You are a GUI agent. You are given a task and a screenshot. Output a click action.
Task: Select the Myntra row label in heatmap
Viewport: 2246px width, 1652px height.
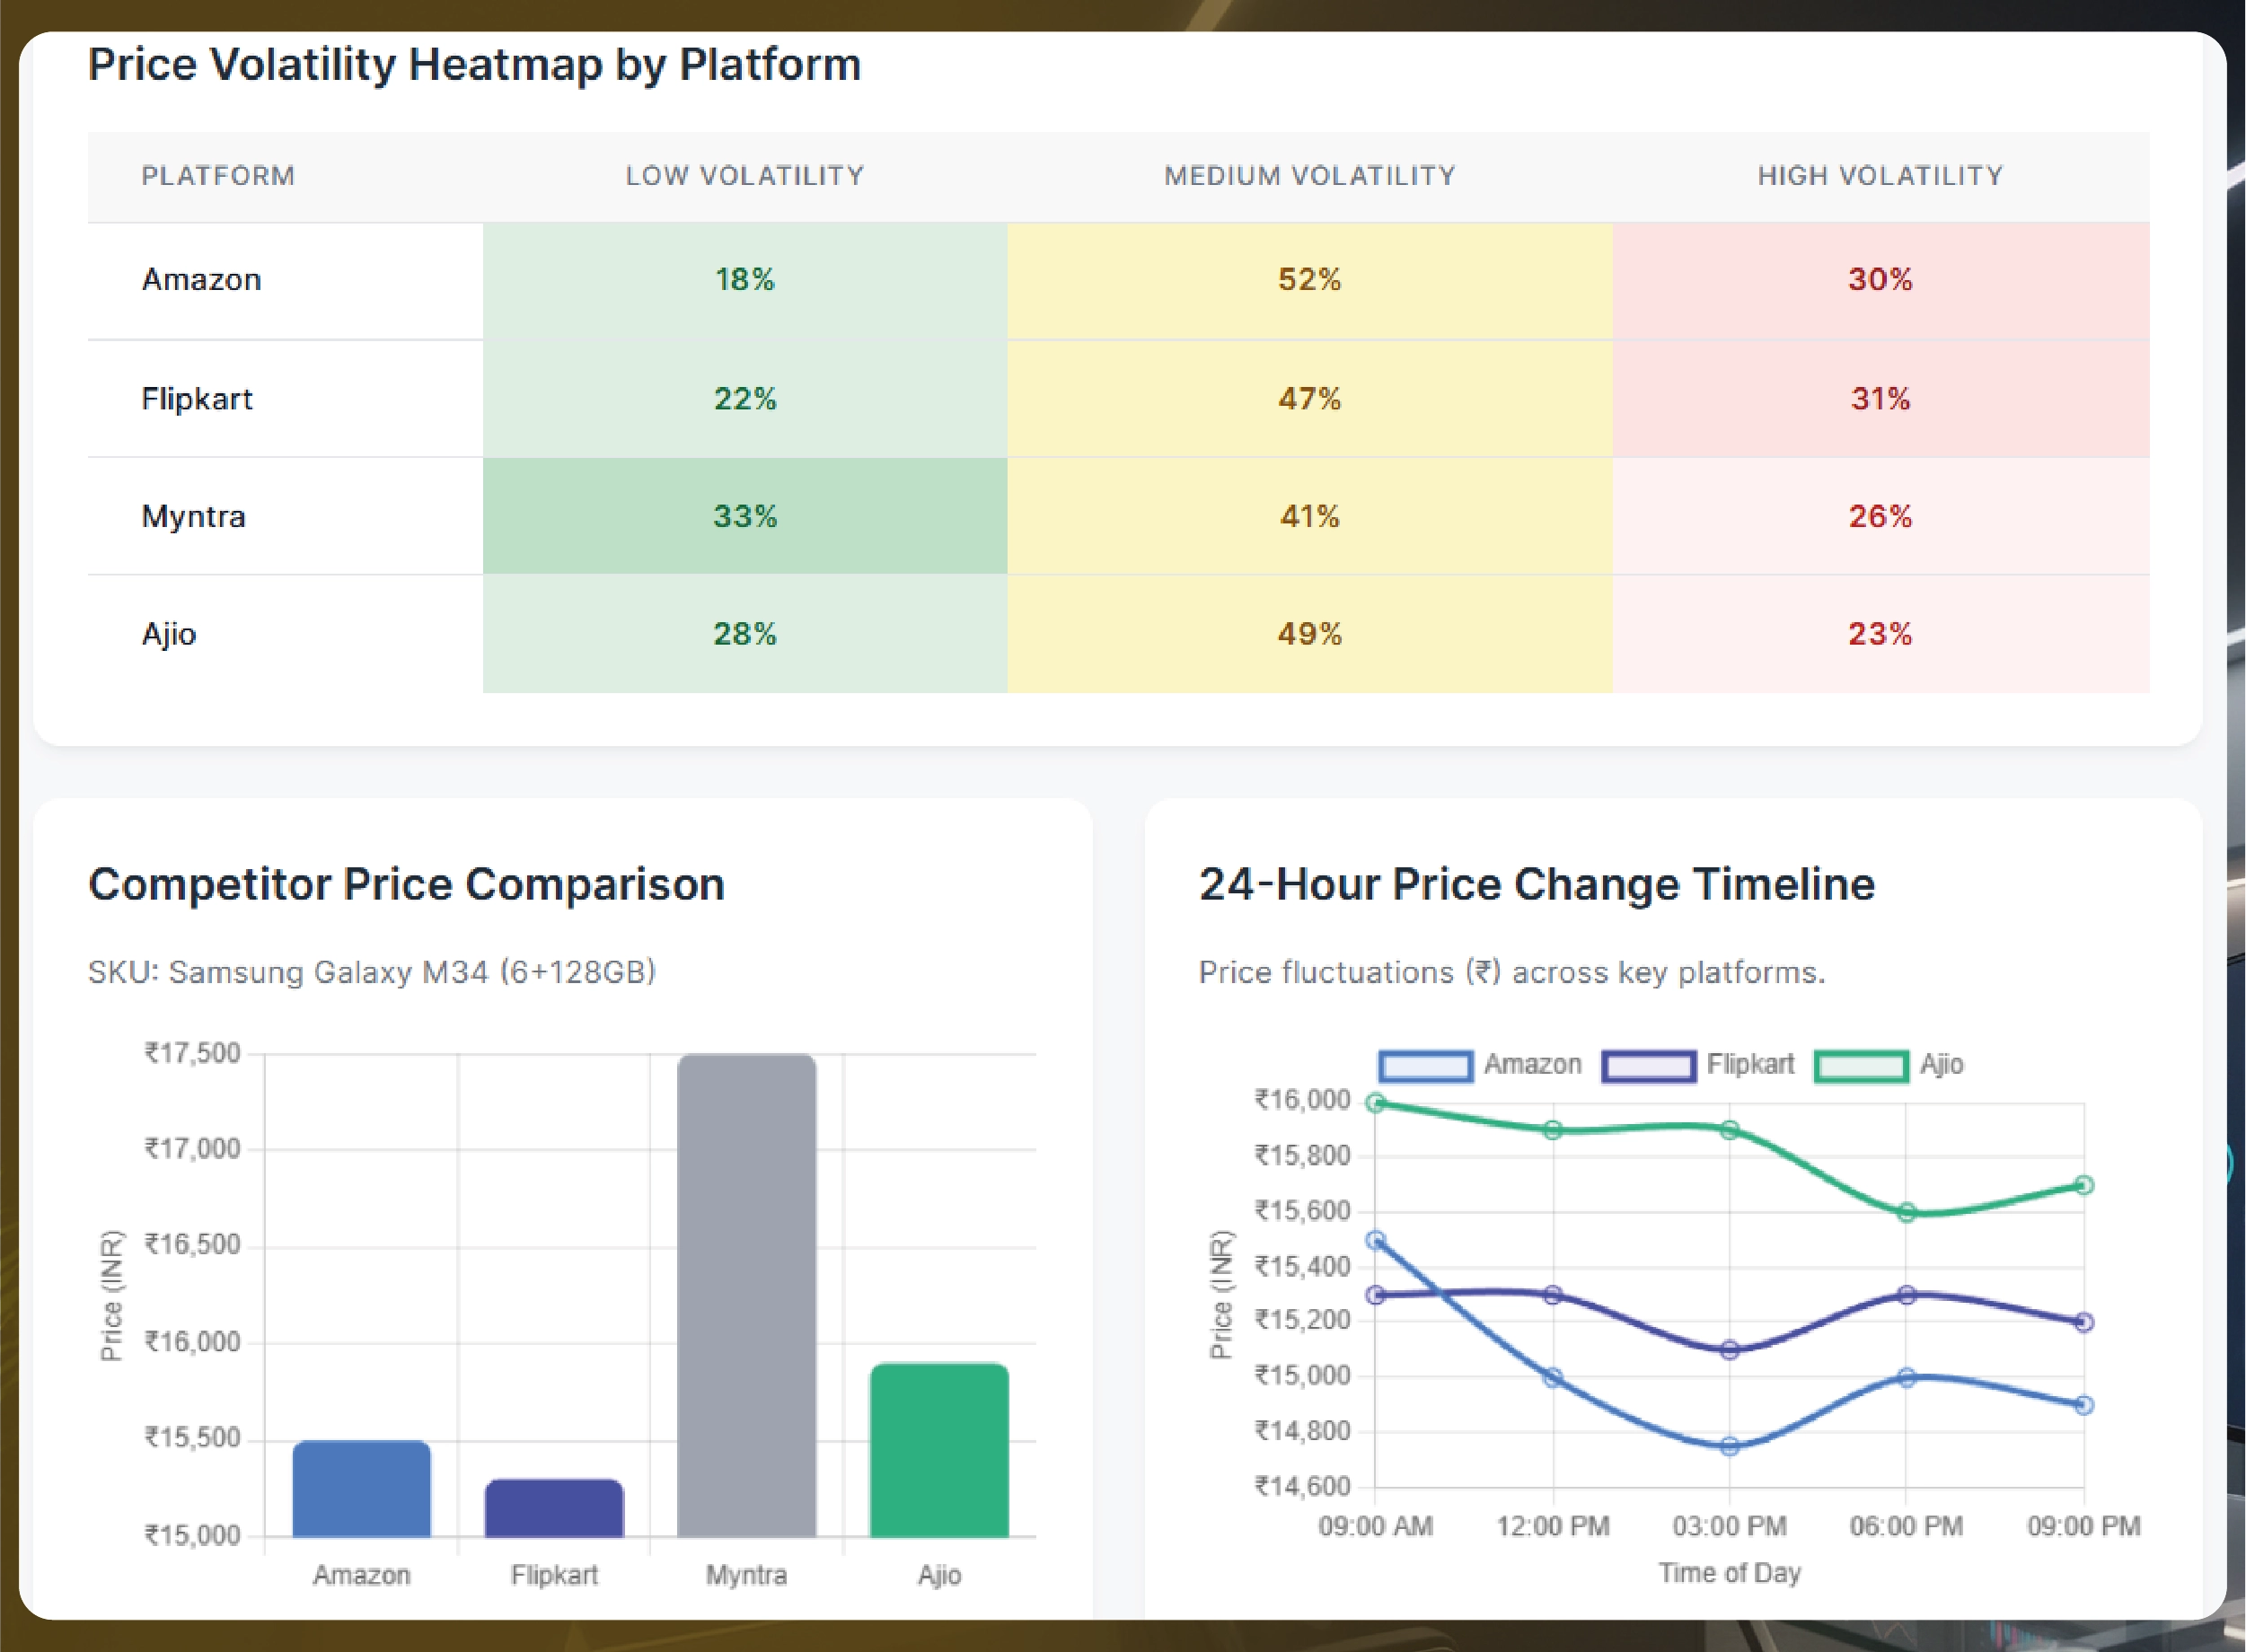click(x=194, y=517)
